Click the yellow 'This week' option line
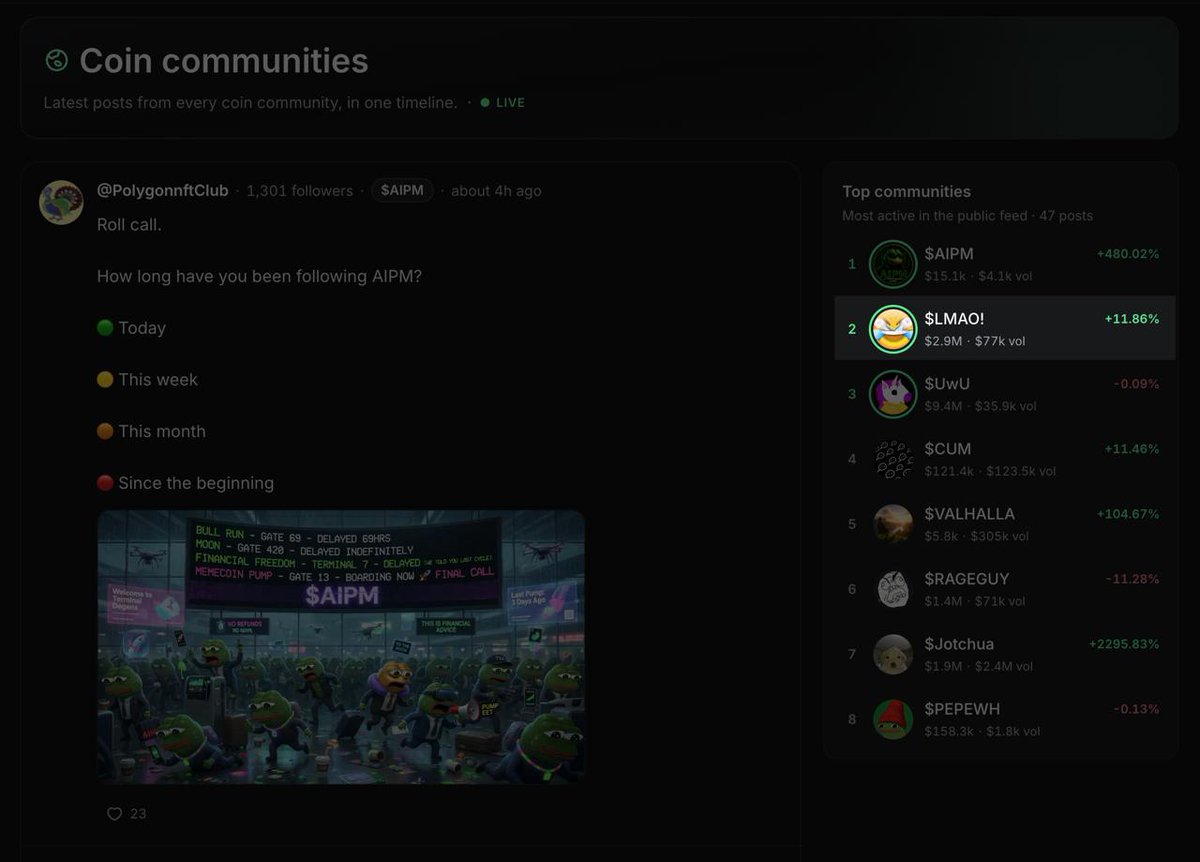The height and width of the screenshot is (862, 1200). [x=147, y=380]
